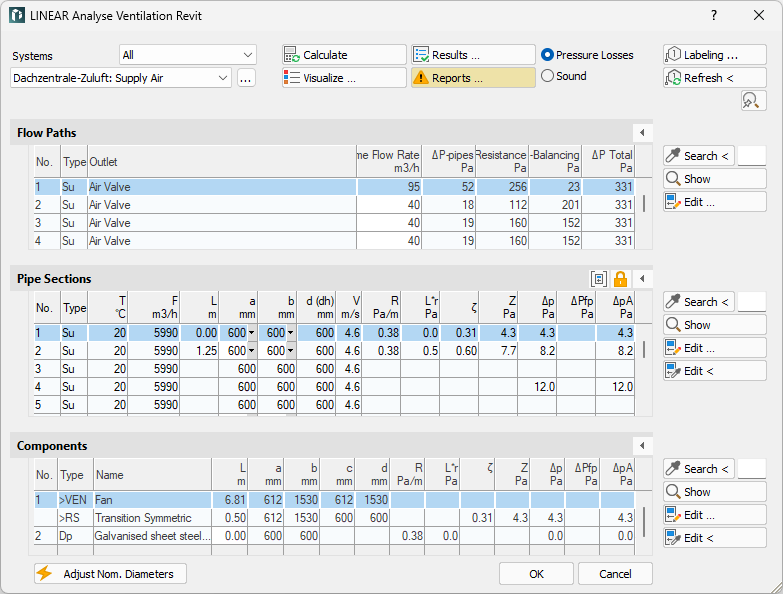Open the Reports warning button
The height and width of the screenshot is (594, 783).
[x=473, y=78]
